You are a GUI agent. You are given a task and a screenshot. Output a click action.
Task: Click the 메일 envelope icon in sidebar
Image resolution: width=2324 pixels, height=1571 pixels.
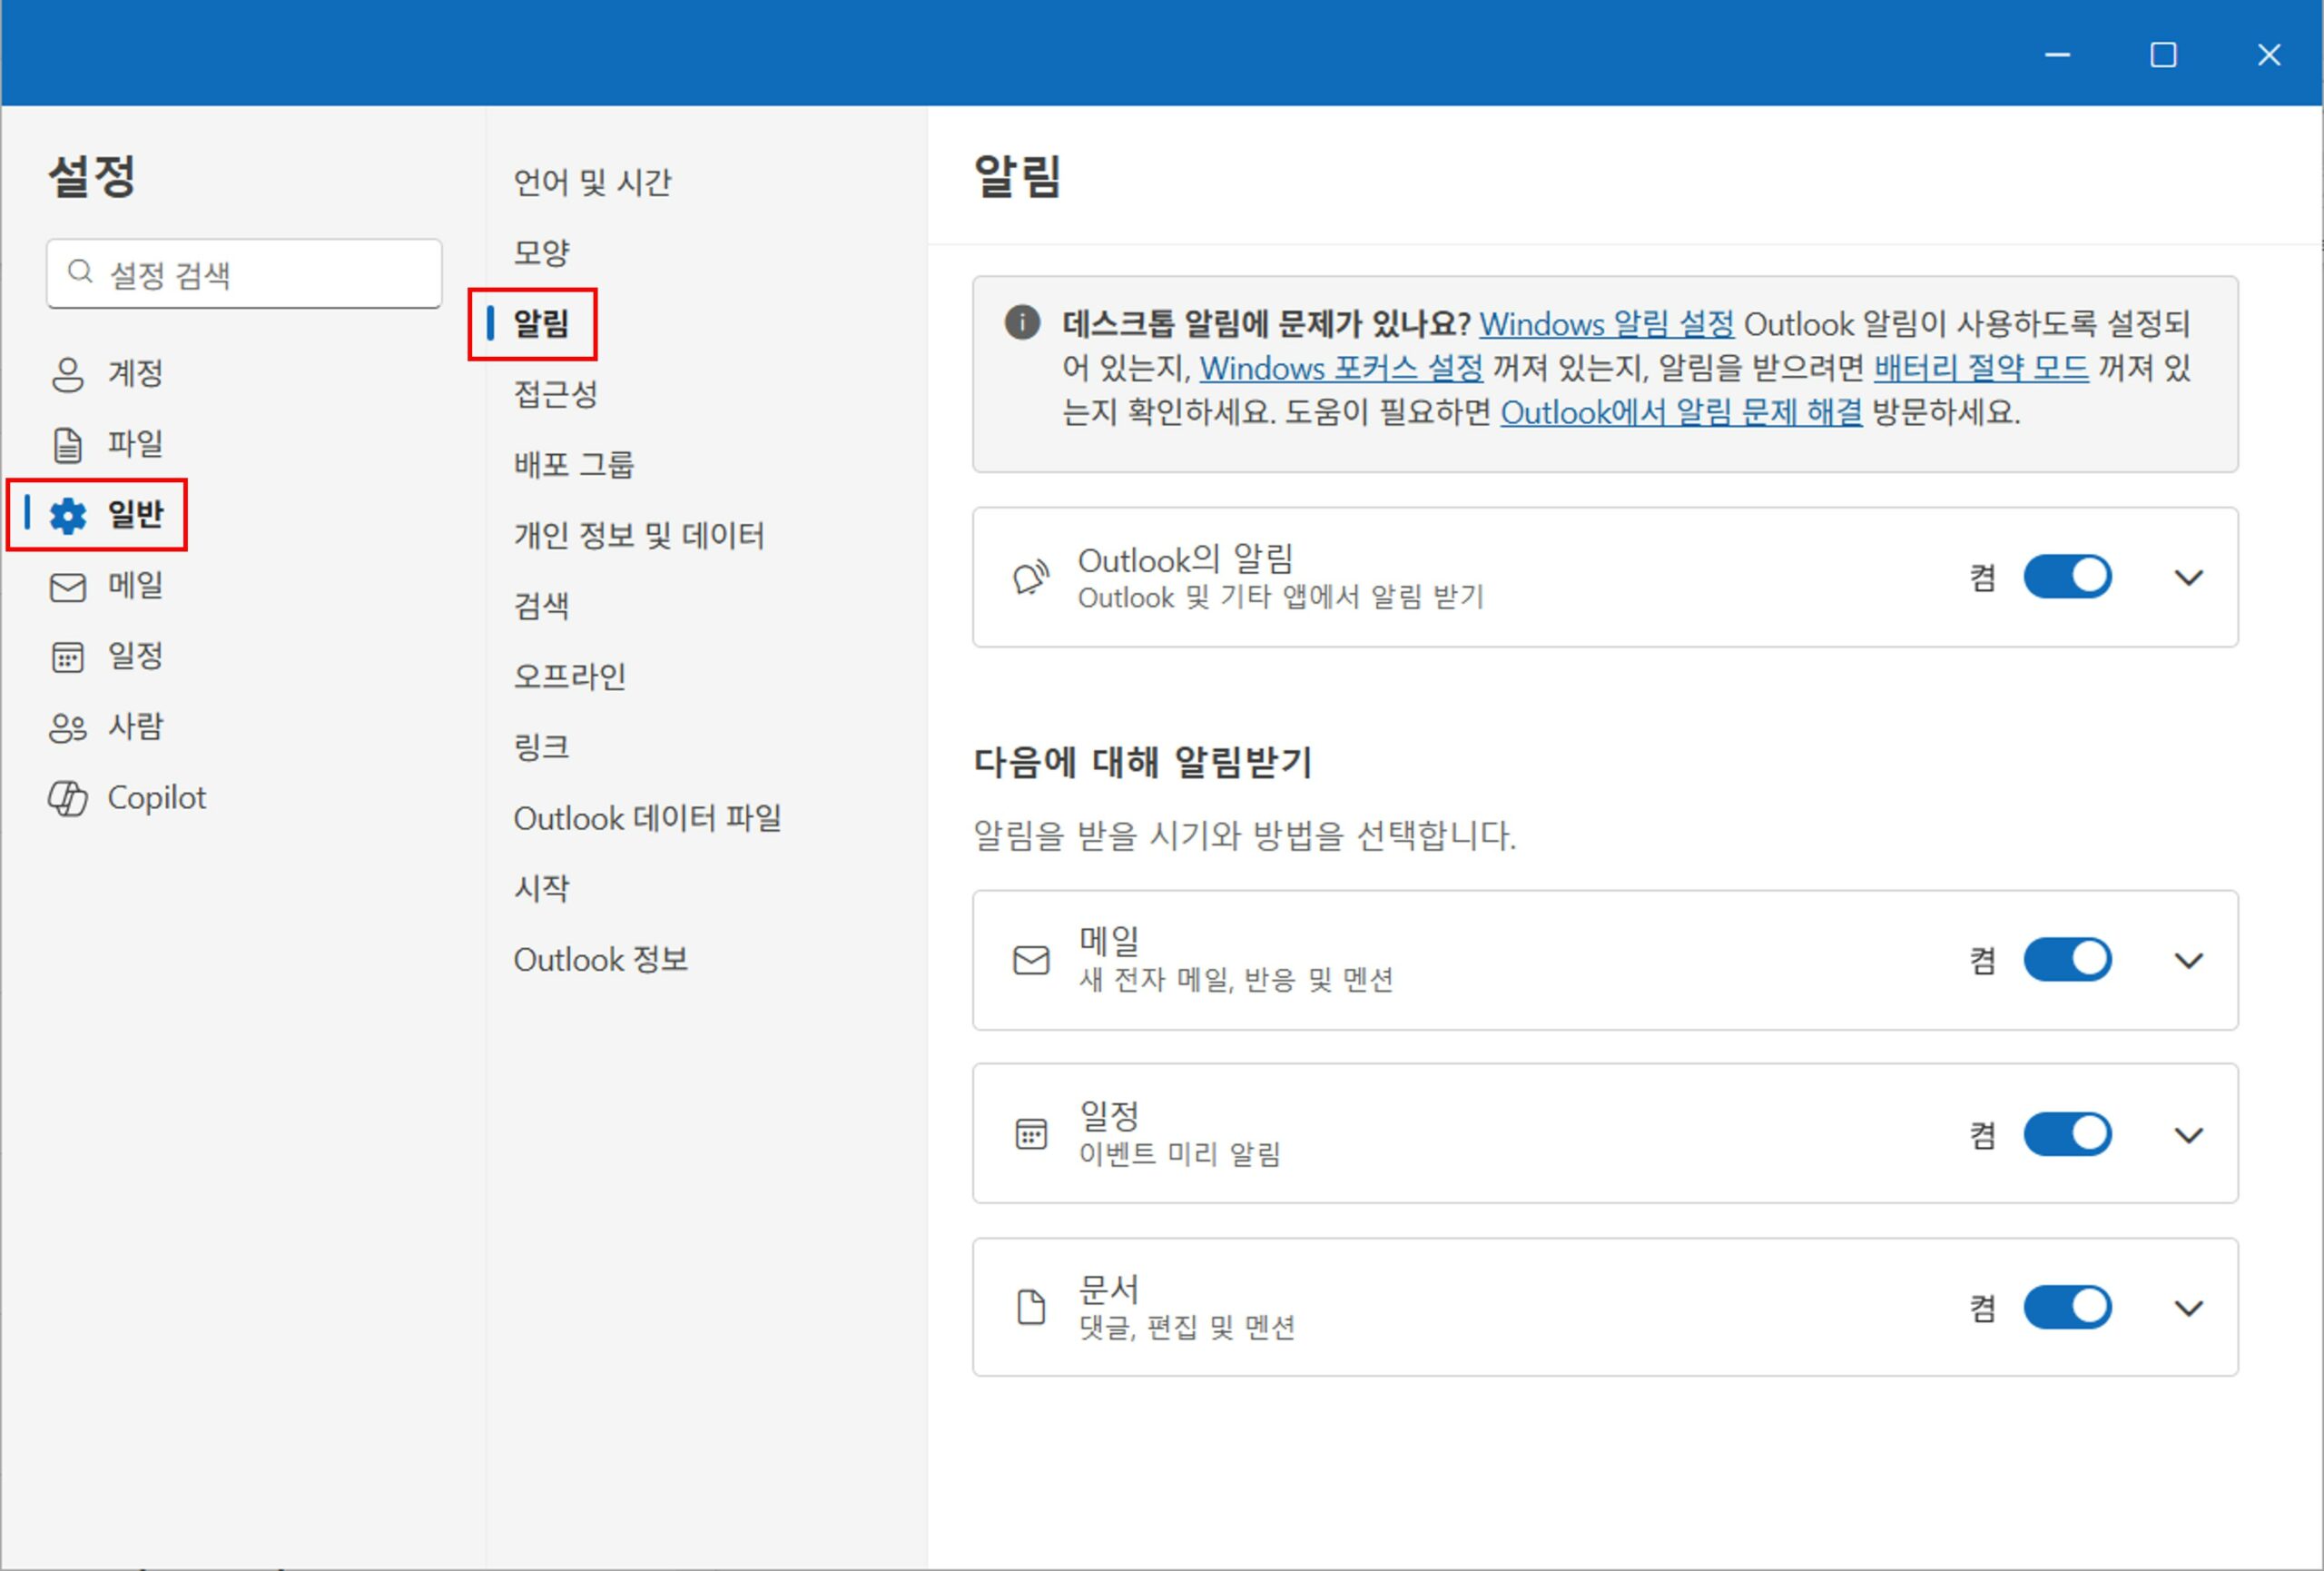pyautogui.click(x=67, y=587)
